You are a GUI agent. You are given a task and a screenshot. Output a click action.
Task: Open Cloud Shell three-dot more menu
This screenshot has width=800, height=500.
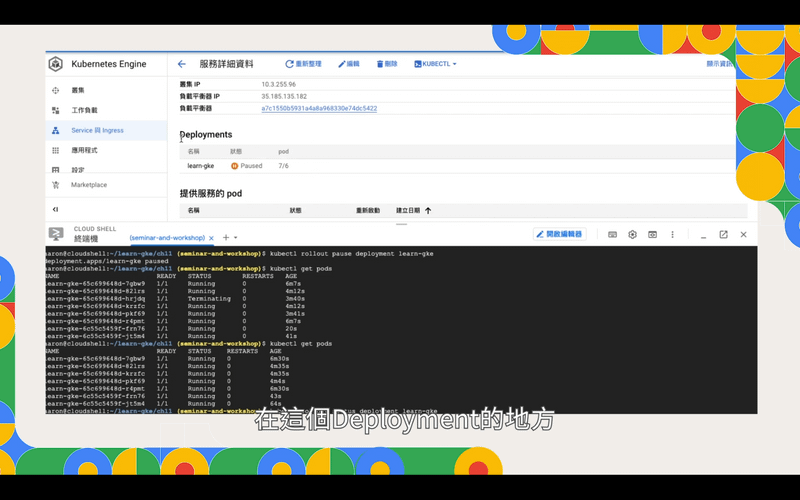coord(672,235)
